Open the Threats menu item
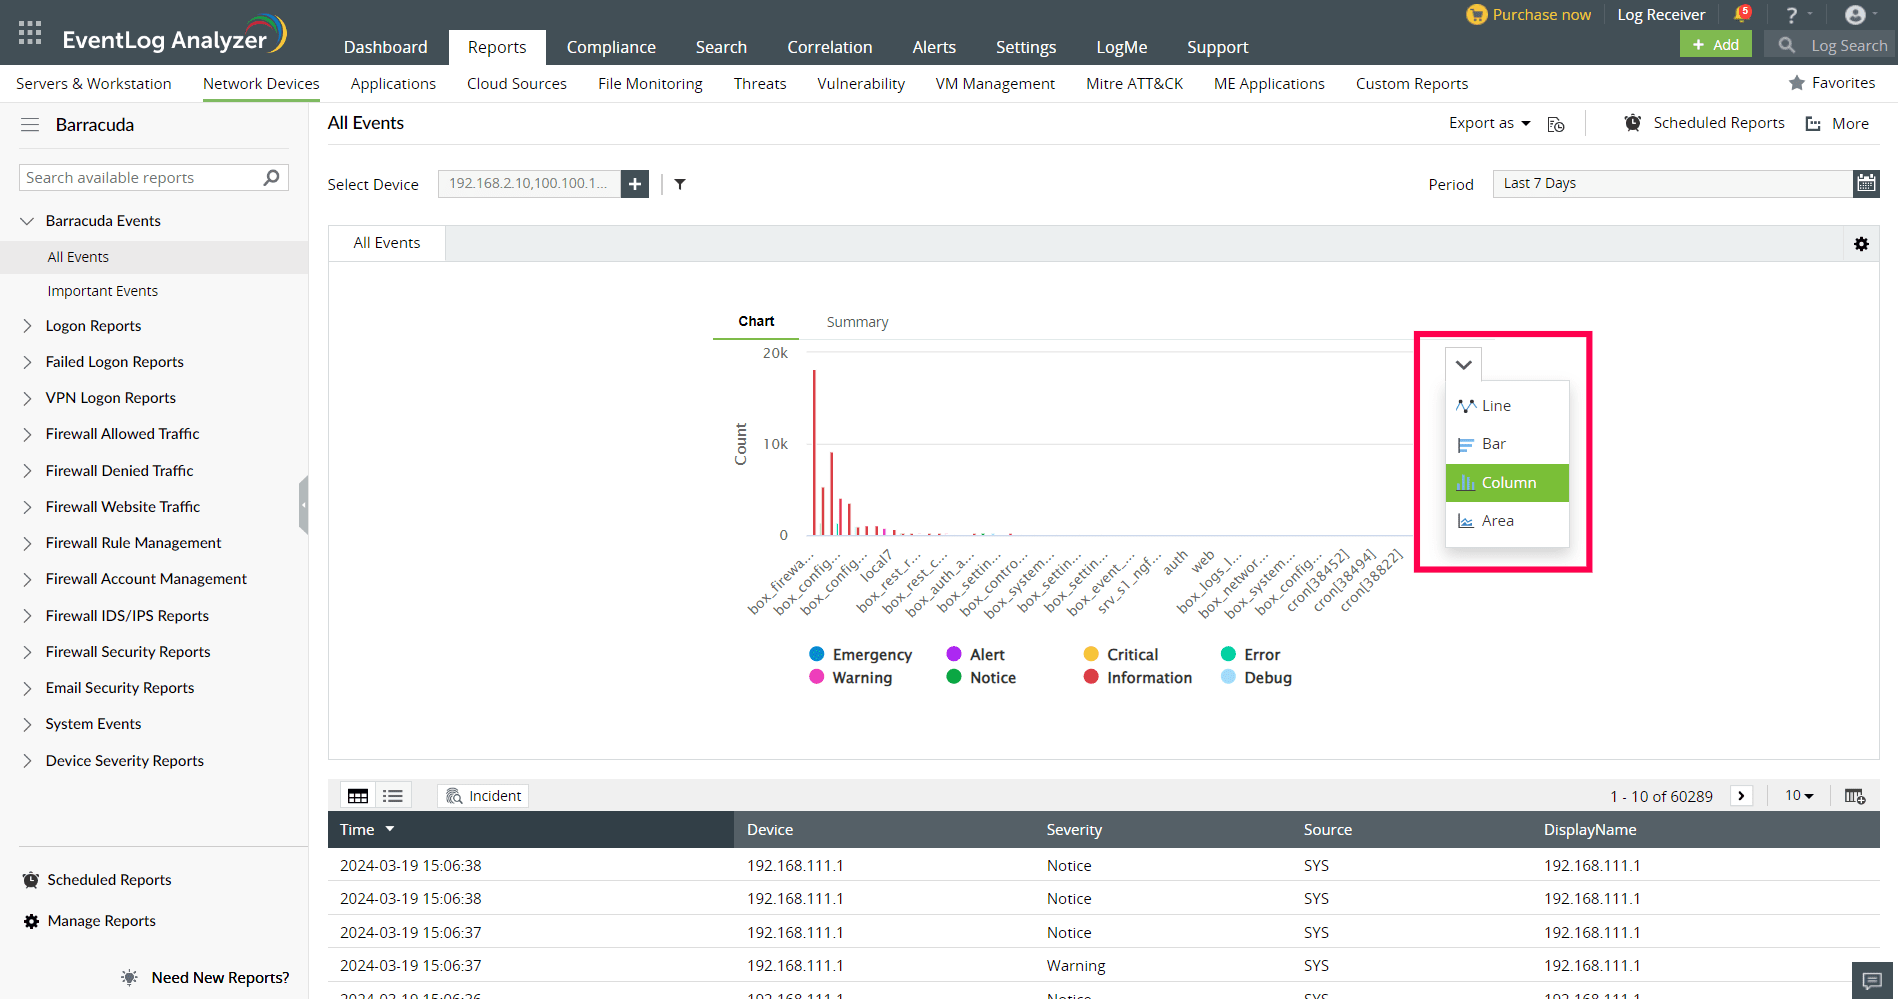 759,83
